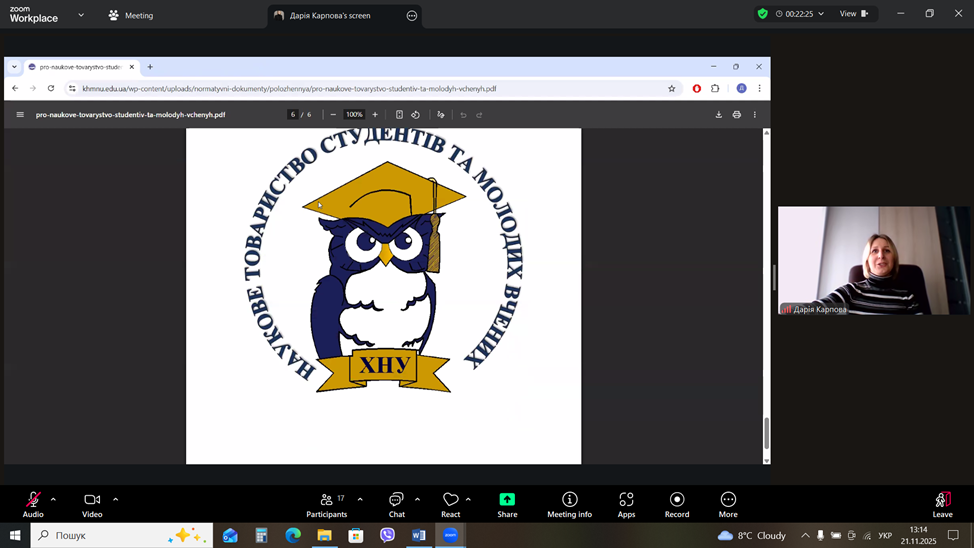
Task: Click the Пошук search box in taskbar
Action: pyautogui.click(x=120, y=535)
